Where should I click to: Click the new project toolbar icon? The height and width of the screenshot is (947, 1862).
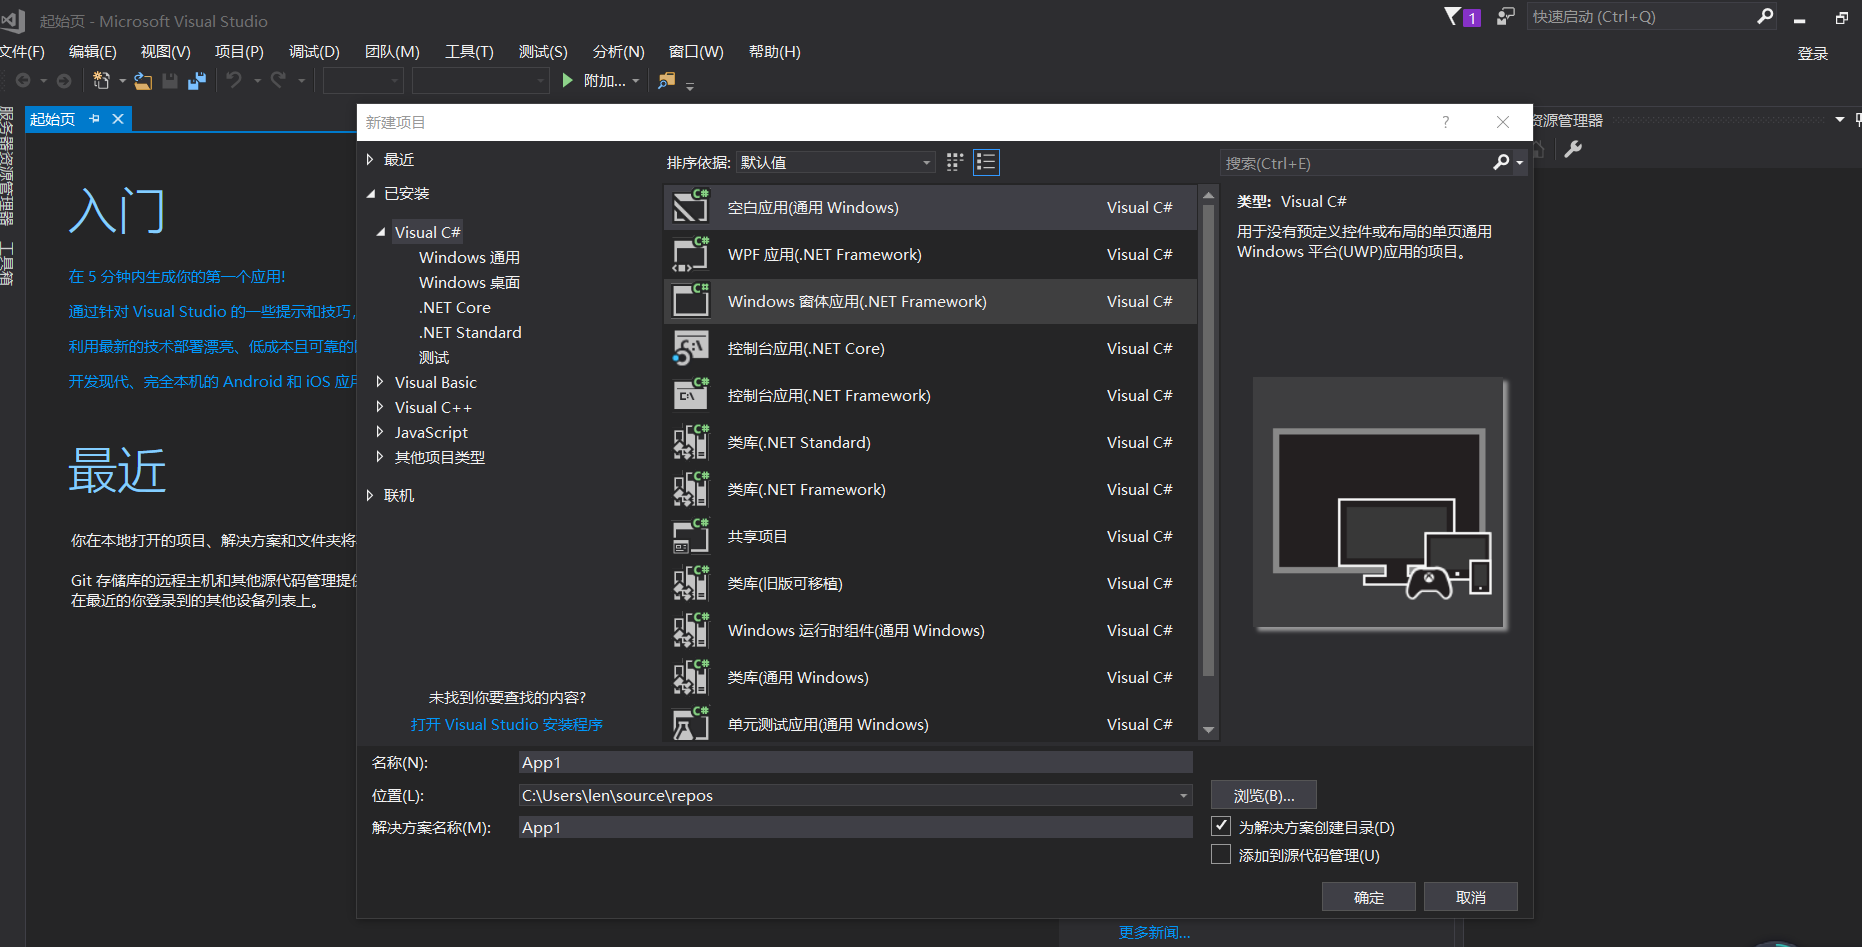(x=101, y=80)
